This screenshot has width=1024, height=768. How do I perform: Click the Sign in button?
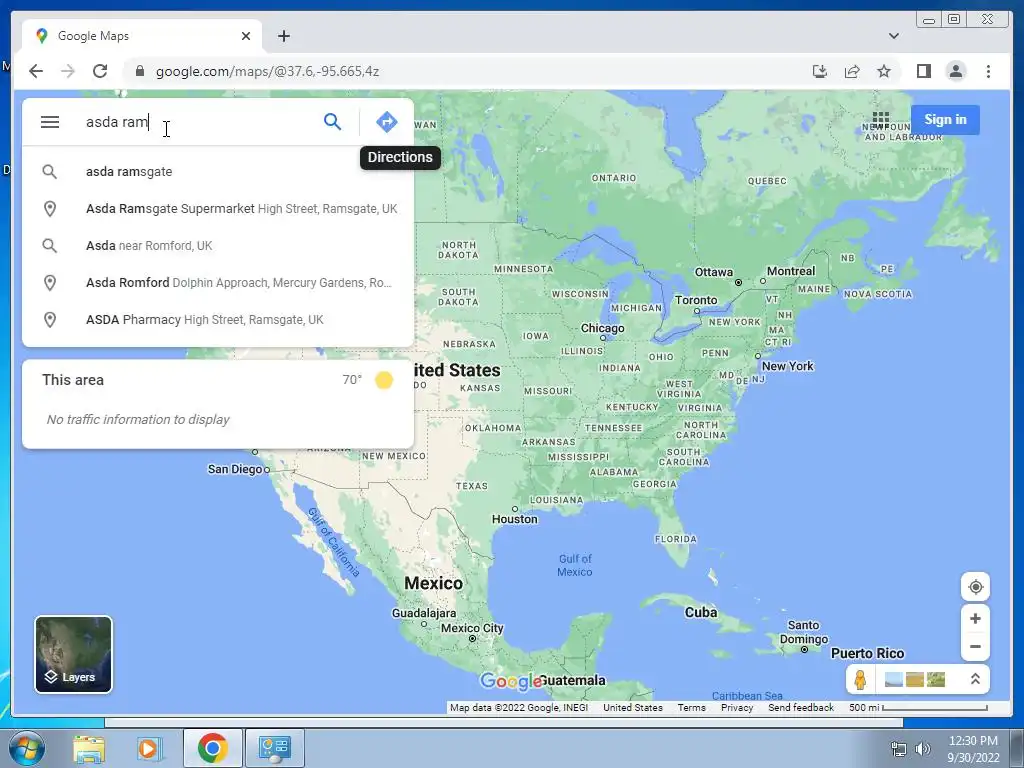(945, 120)
